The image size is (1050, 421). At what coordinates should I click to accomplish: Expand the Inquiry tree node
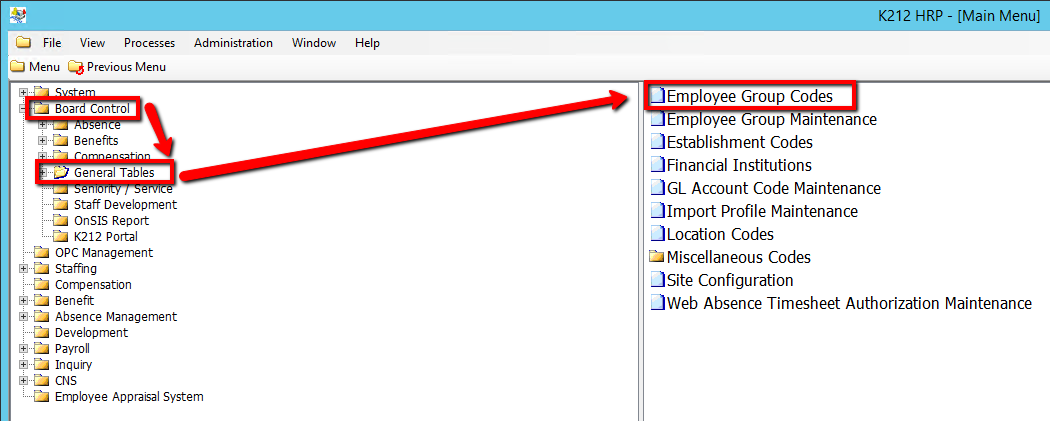point(24,365)
